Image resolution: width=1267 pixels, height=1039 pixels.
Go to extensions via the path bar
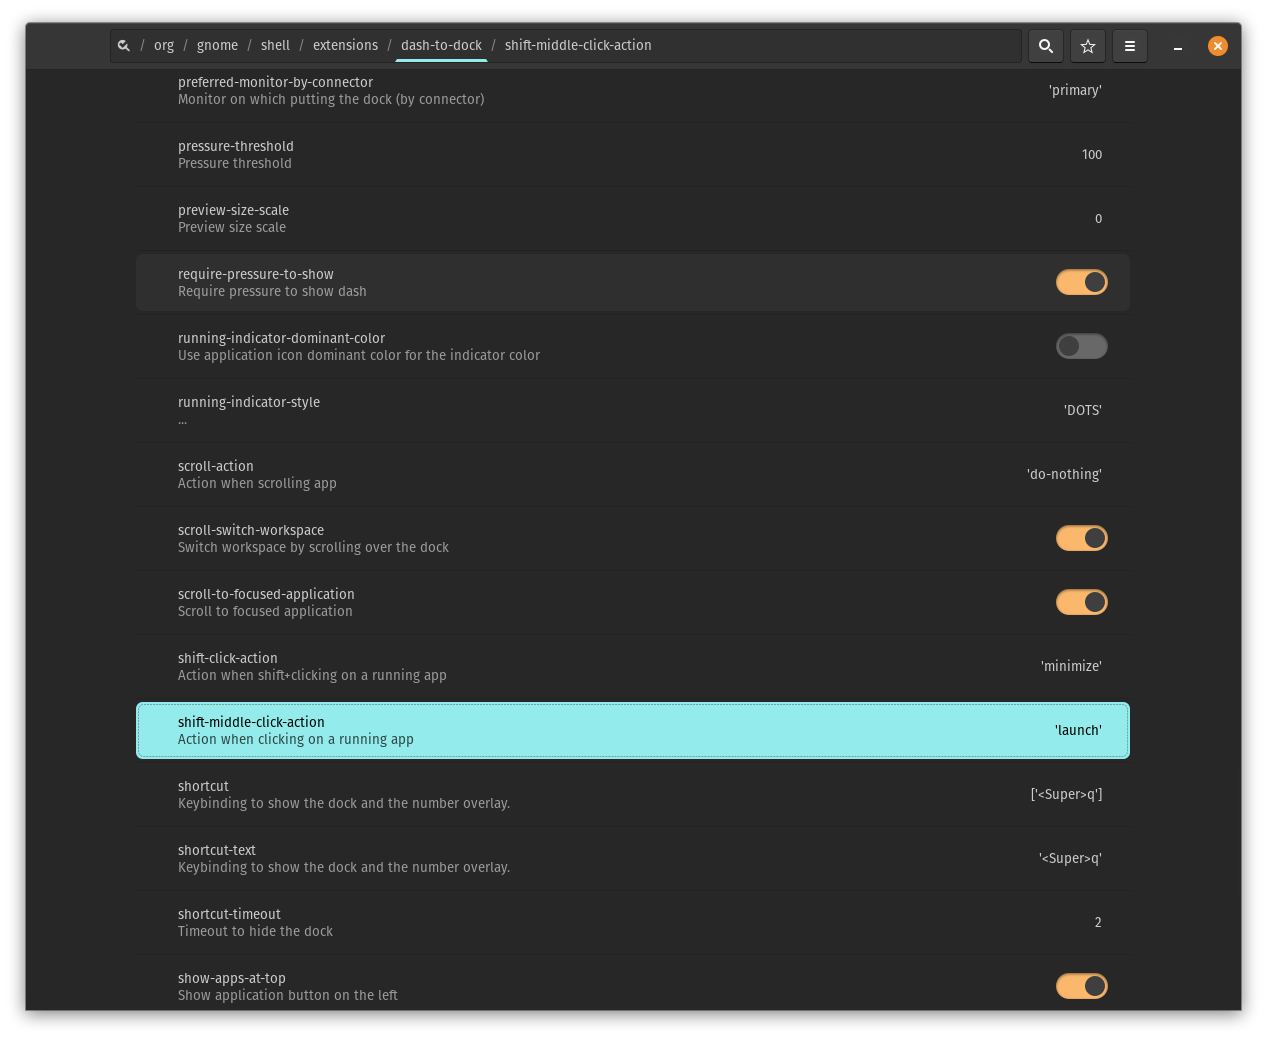pos(345,45)
